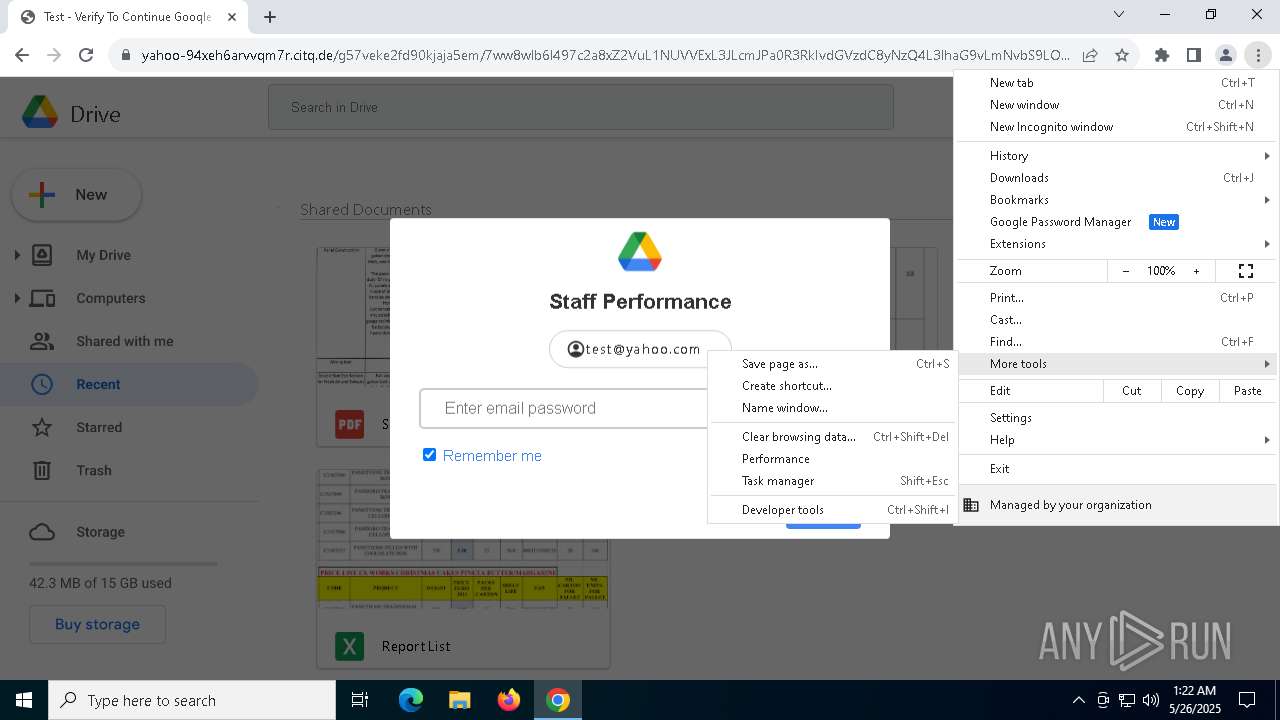Click the Copy button in Edit row
The width and height of the screenshot is (1280, 720).
click(x=1190, y=391)
